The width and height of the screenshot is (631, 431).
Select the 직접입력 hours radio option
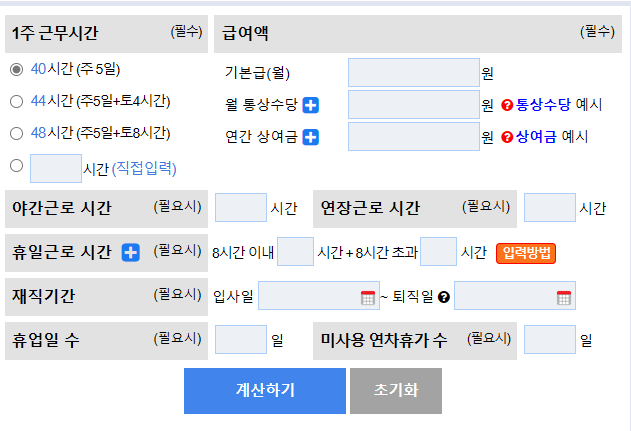pos(16,165)
